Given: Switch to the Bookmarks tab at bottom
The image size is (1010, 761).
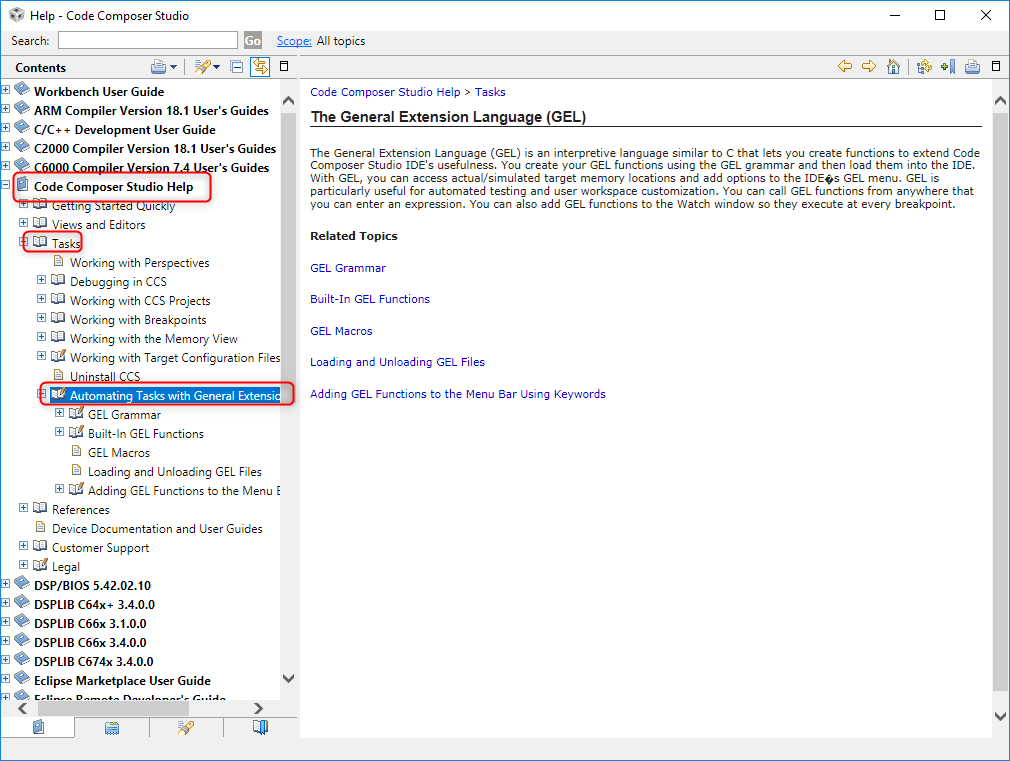Looking at the screenshot, I should pos(260,727).
